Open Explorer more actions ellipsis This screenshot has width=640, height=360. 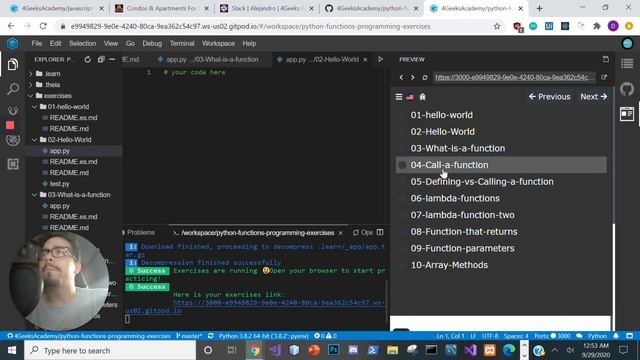point(112,60)
